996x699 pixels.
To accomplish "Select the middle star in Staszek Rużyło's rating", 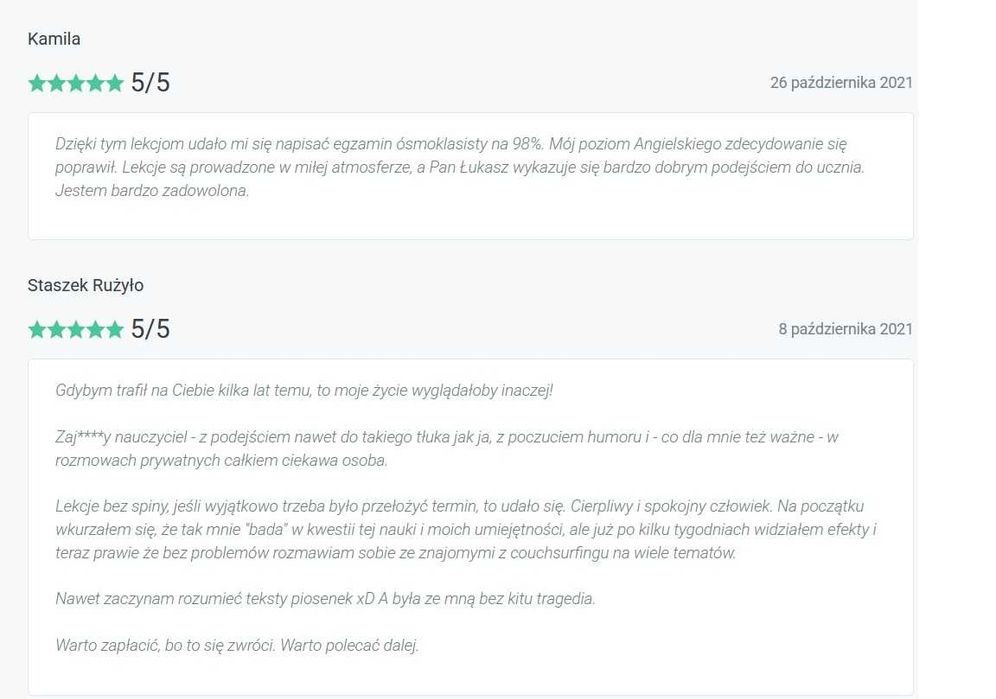I will pos(75,329).
